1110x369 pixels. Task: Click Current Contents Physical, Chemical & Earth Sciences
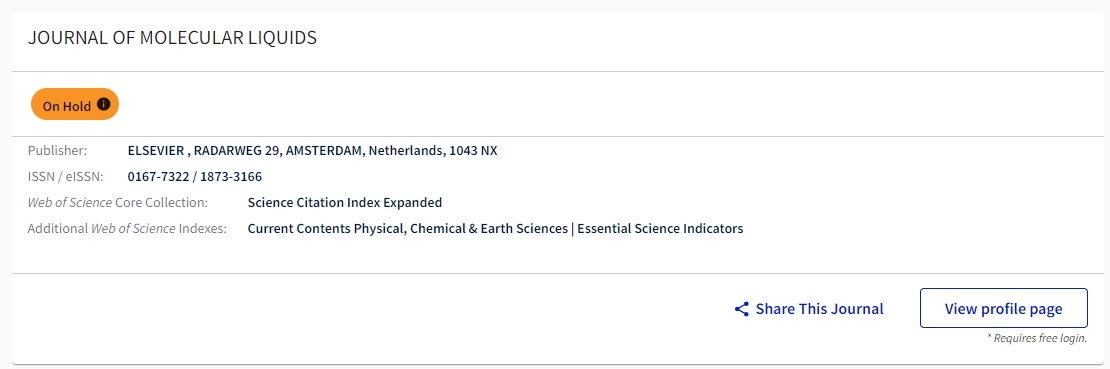[408, 229]
